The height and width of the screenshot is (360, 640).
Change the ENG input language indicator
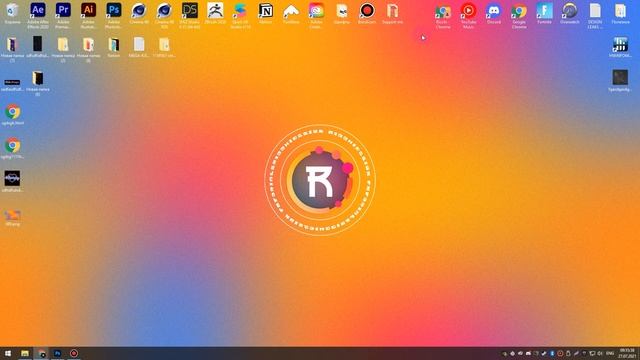click(x=610, y=353)
